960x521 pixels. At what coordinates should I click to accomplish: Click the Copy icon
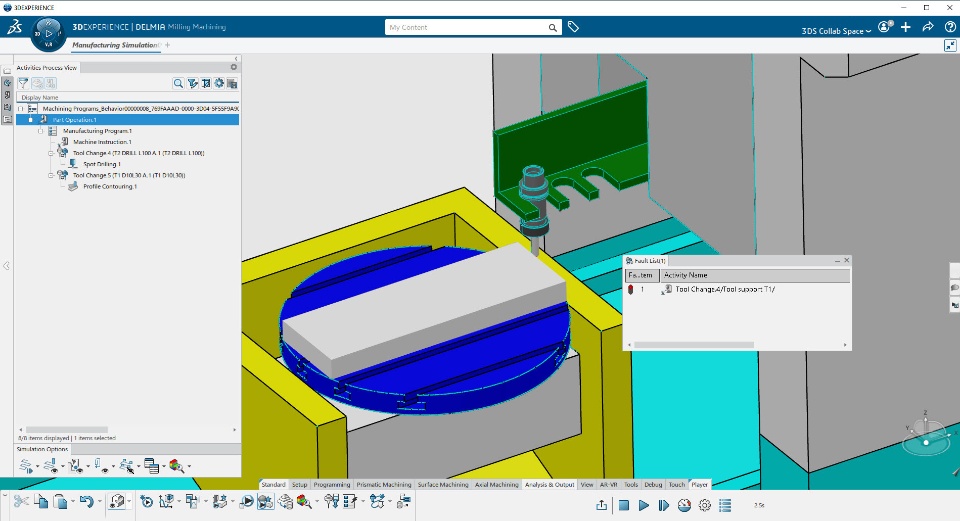(x=41, y=502)
